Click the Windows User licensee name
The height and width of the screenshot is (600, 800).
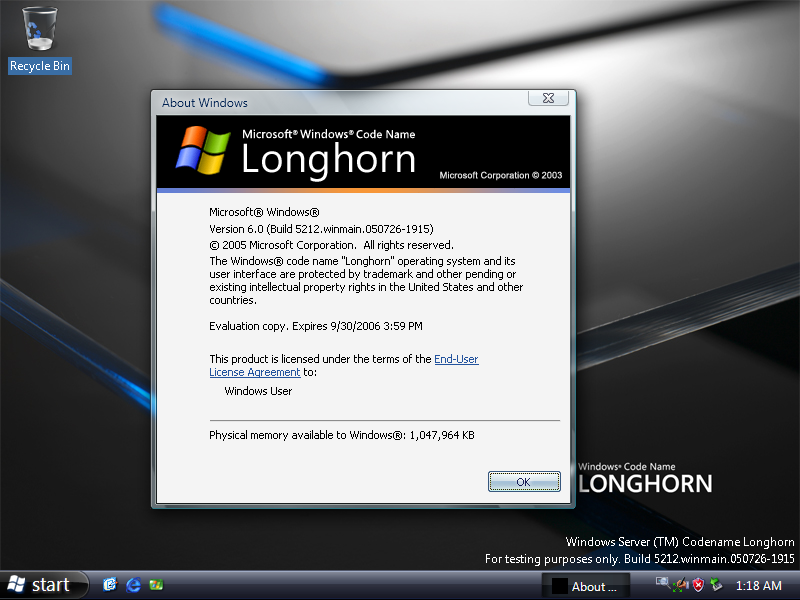[x=258, y=391]
